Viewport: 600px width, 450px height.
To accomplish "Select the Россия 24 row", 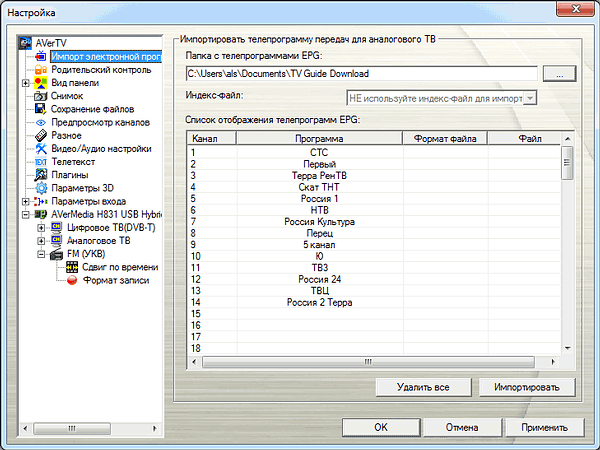I will (374, 279).
